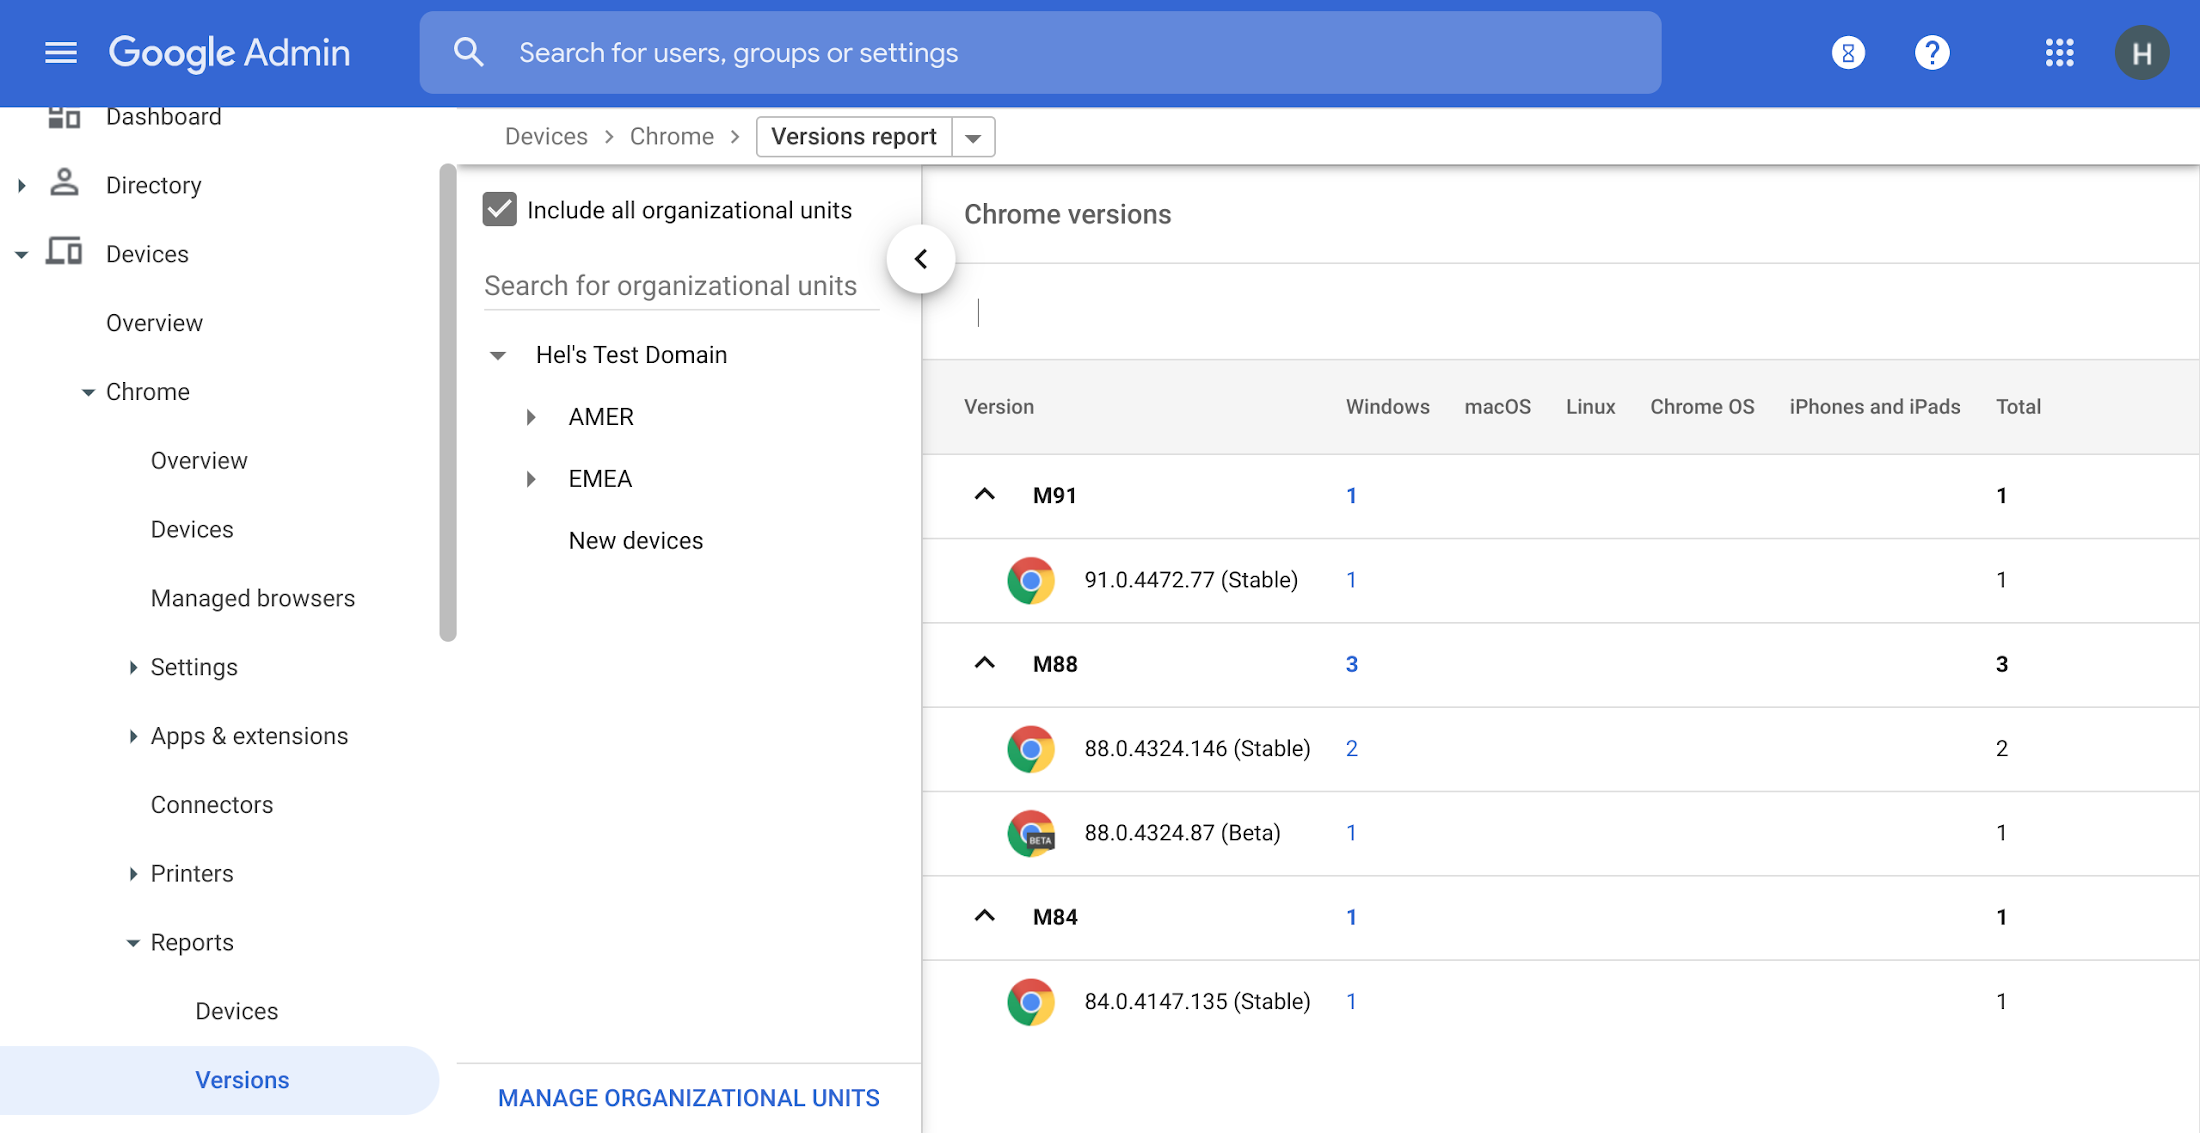Select Devices under Chrome menu
2200x1133 pixels.
point(191,529)
